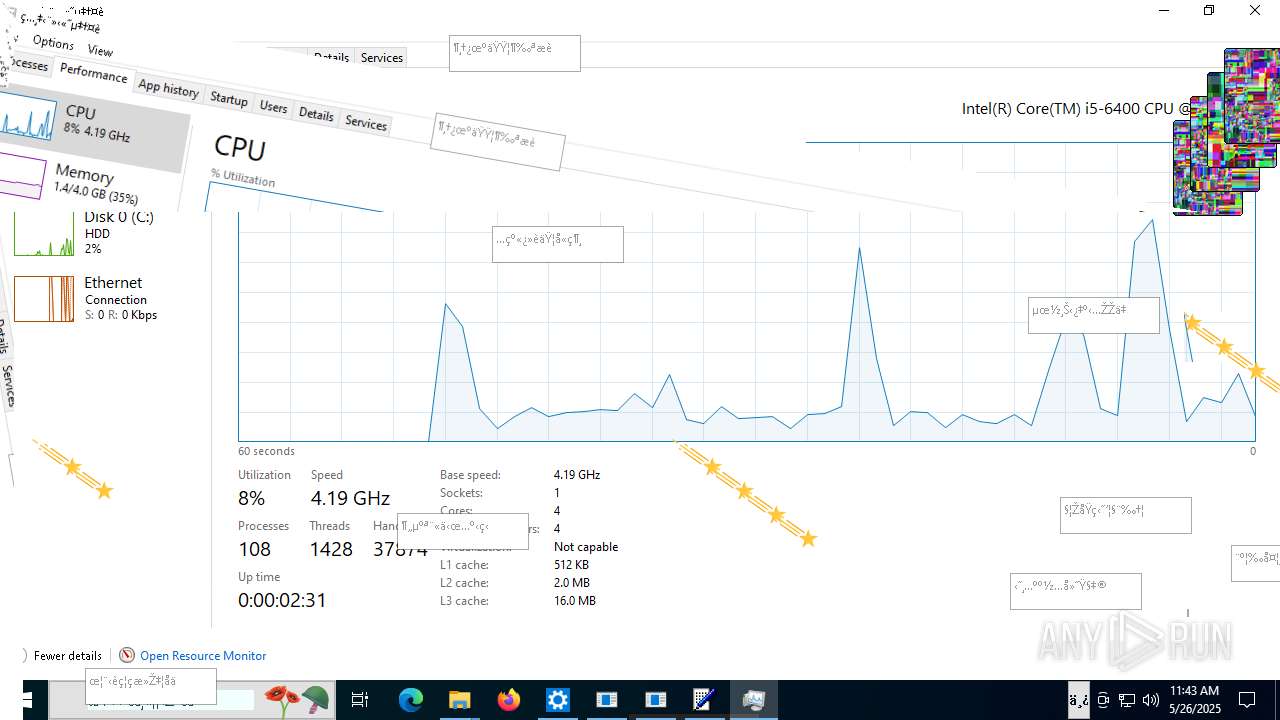Open Task View from the taskbar

point(360,700)
